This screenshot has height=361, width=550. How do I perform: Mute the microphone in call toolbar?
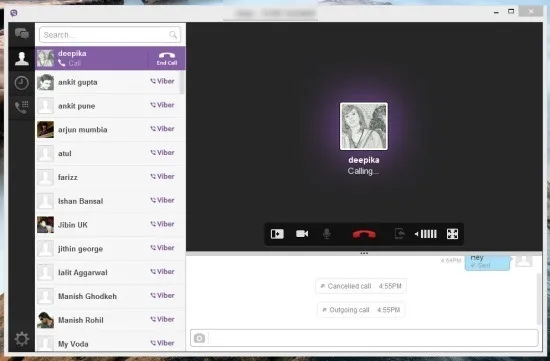tap(327, 234)
